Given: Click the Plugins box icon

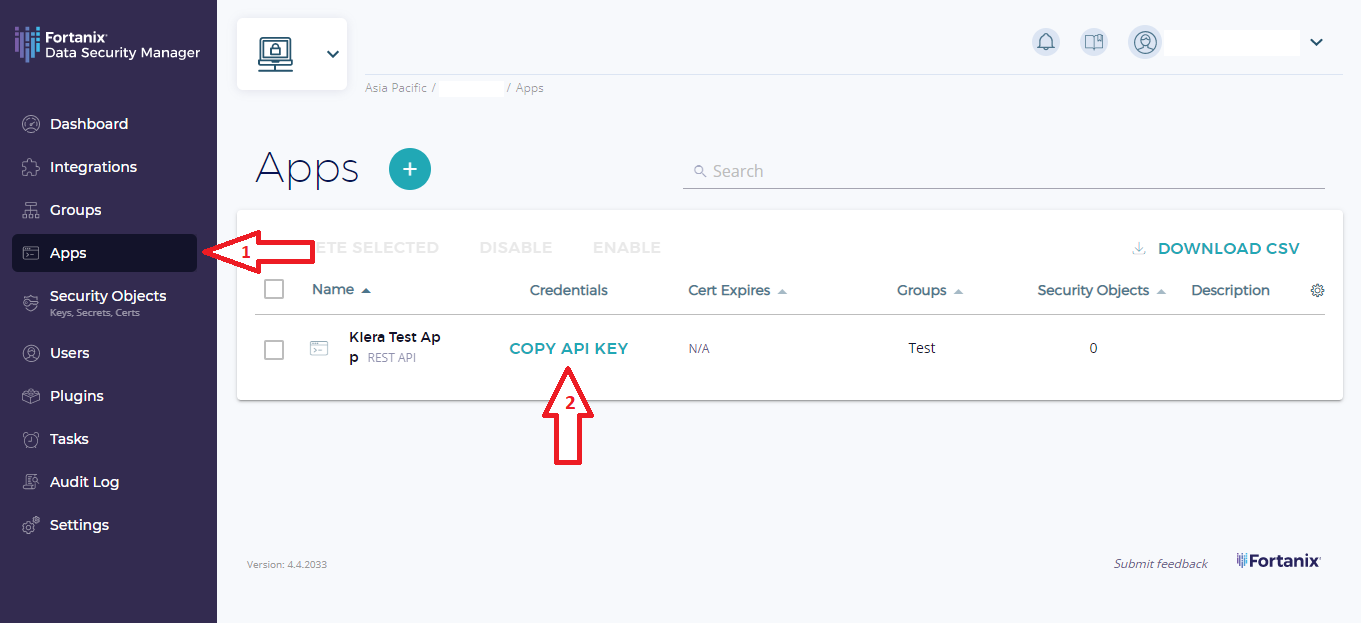Looking at the screenshot, I should 31,396.
